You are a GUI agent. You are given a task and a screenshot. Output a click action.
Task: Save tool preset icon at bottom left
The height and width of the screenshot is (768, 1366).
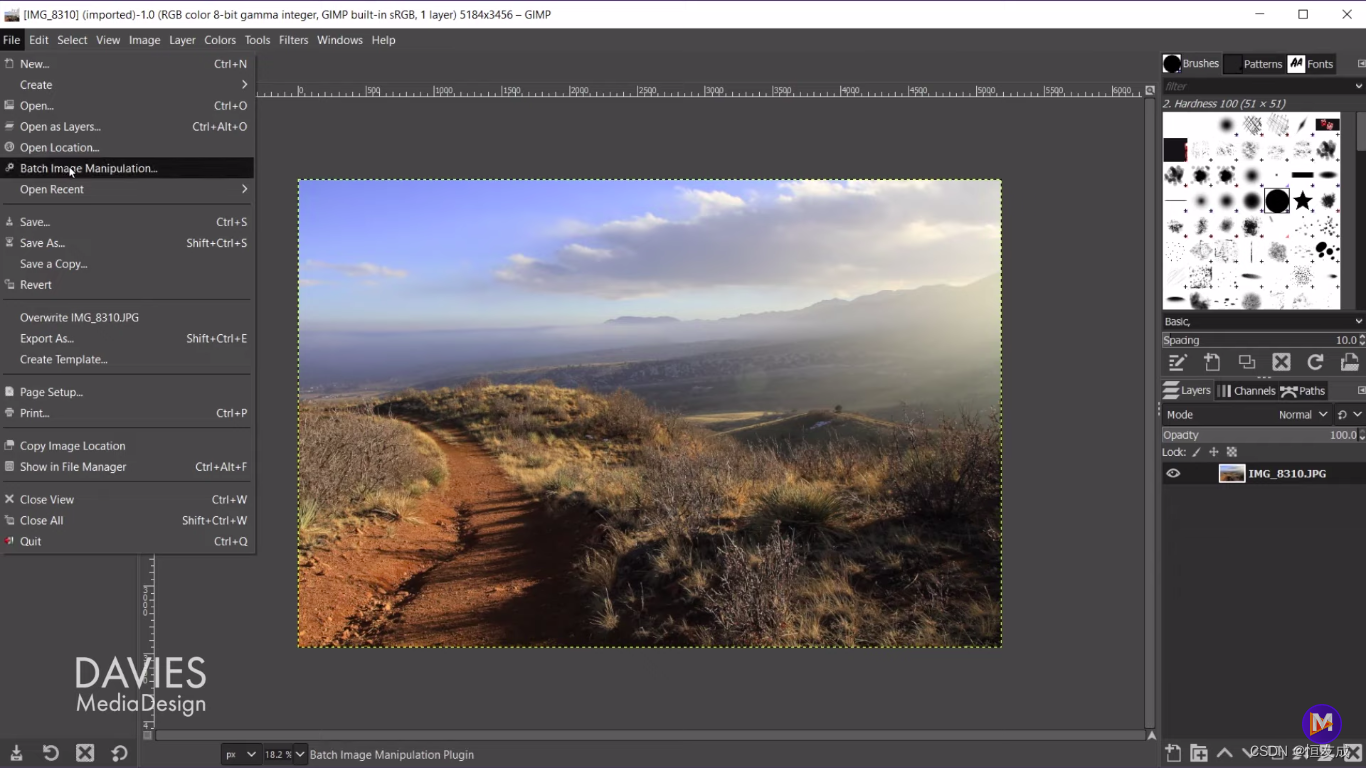tap(16, 753)
